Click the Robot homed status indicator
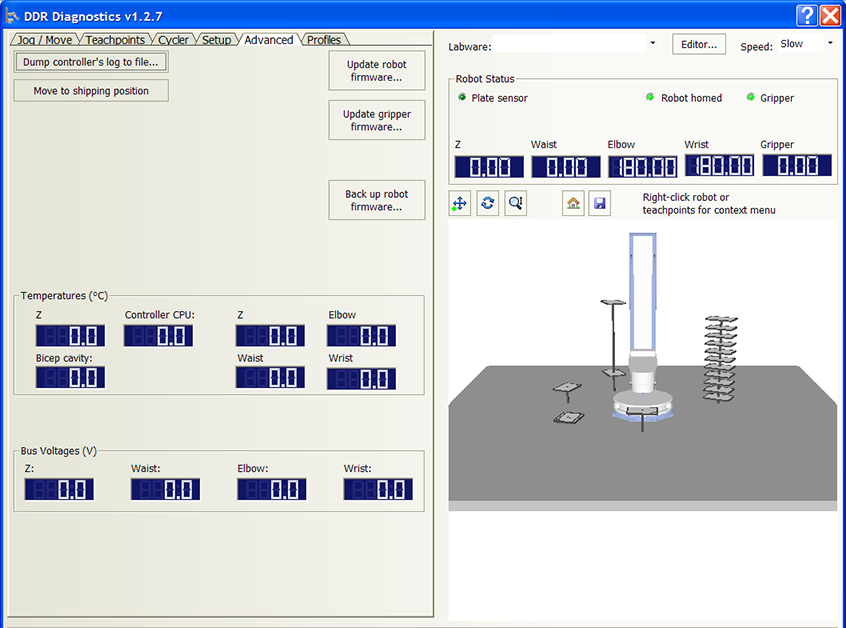The width and height of the screenshot is (846, 628). click(650, 98)
